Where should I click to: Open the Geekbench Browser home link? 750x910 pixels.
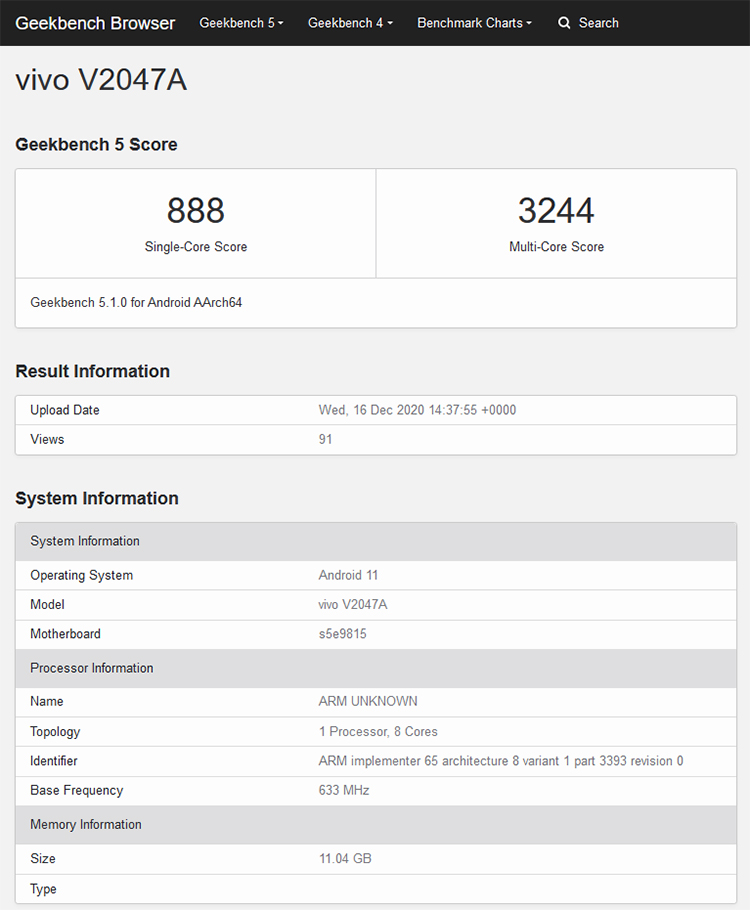95,23
